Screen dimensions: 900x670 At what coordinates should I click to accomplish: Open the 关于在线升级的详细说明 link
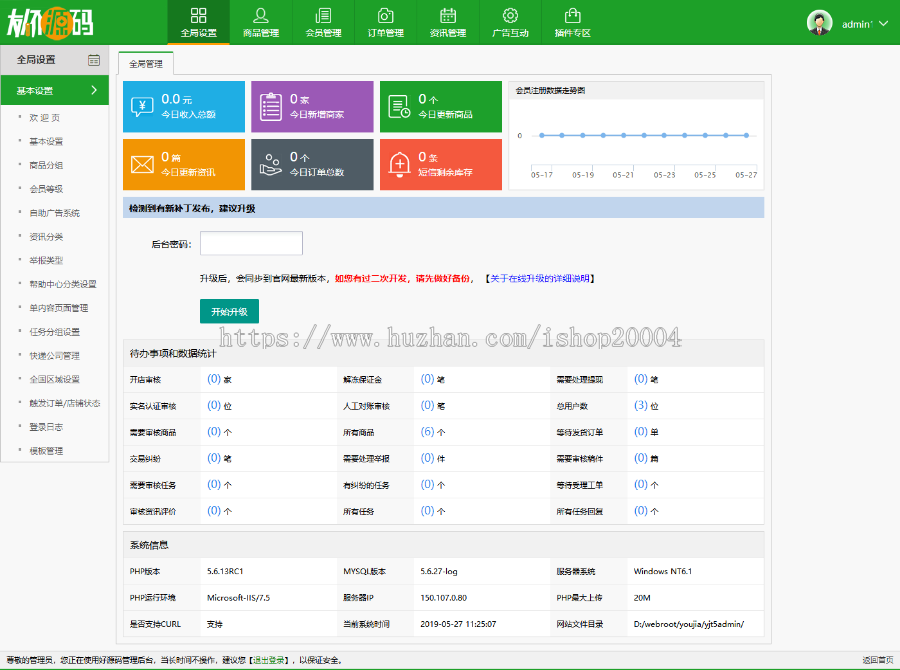pos(540,278)
